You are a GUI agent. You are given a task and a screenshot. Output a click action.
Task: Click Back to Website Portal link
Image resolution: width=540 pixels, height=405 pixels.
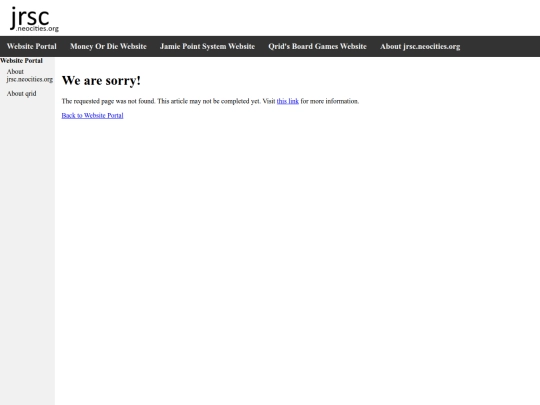[x=92, y=116]
